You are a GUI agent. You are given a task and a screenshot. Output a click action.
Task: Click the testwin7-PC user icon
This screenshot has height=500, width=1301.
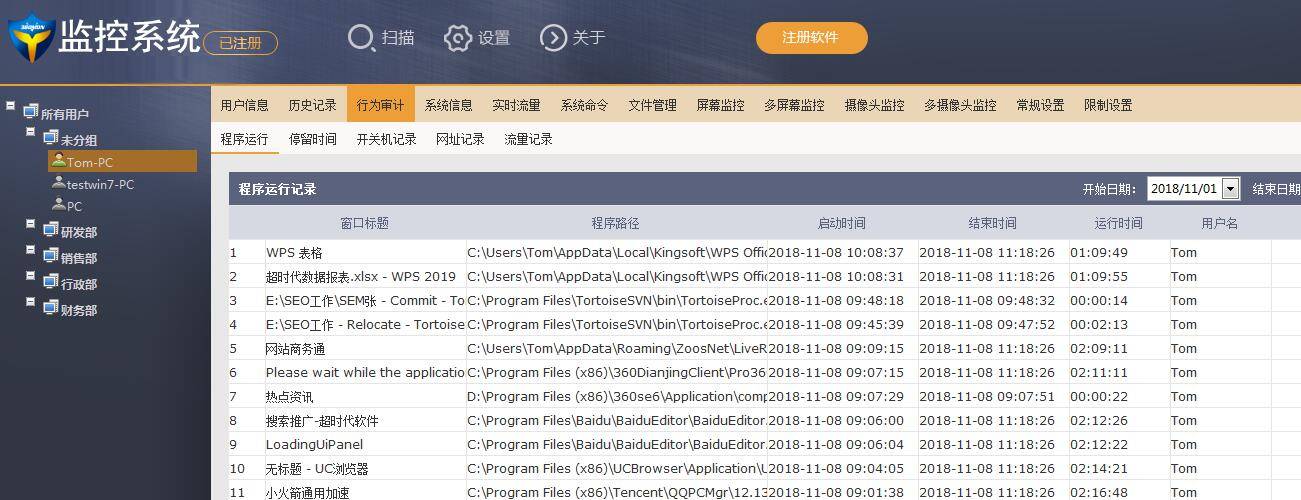tap(59, 183)
